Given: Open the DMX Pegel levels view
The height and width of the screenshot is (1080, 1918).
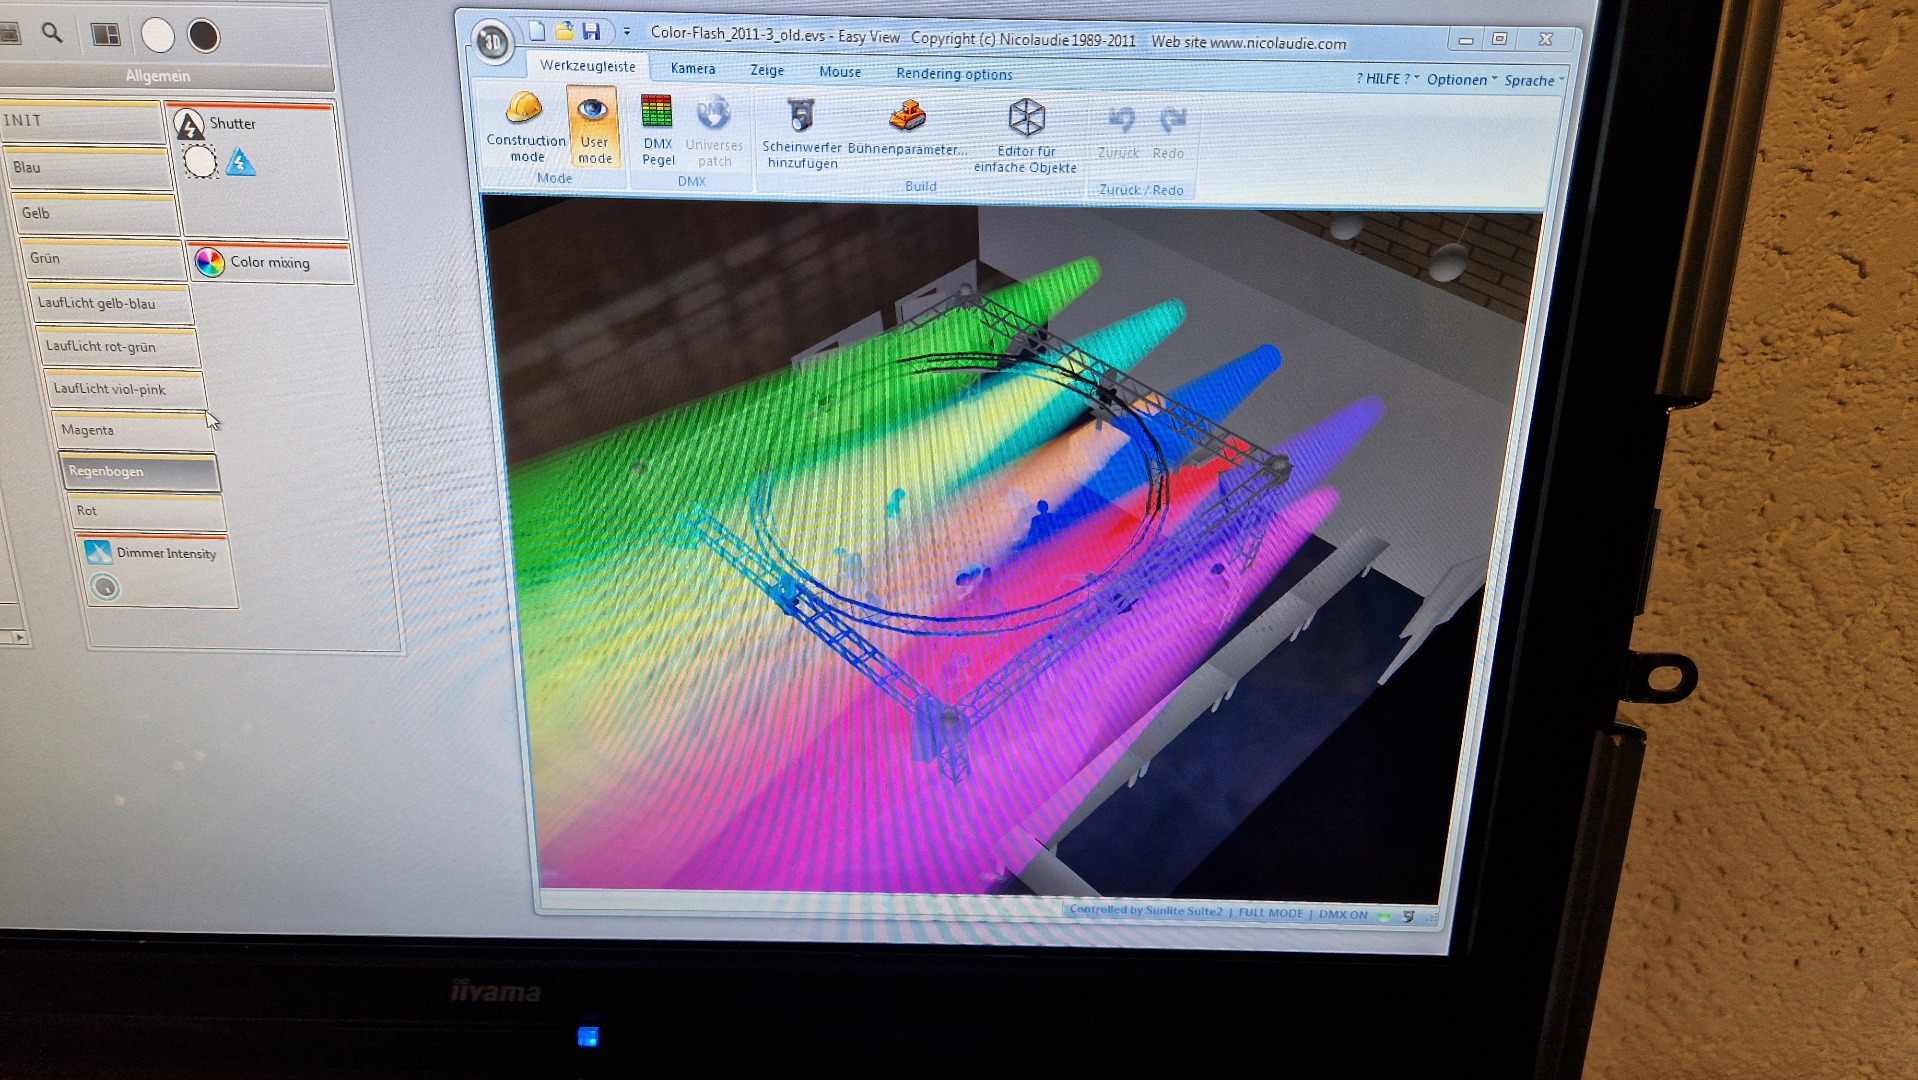Looking at the screenshot, I should tap(657, 129).
